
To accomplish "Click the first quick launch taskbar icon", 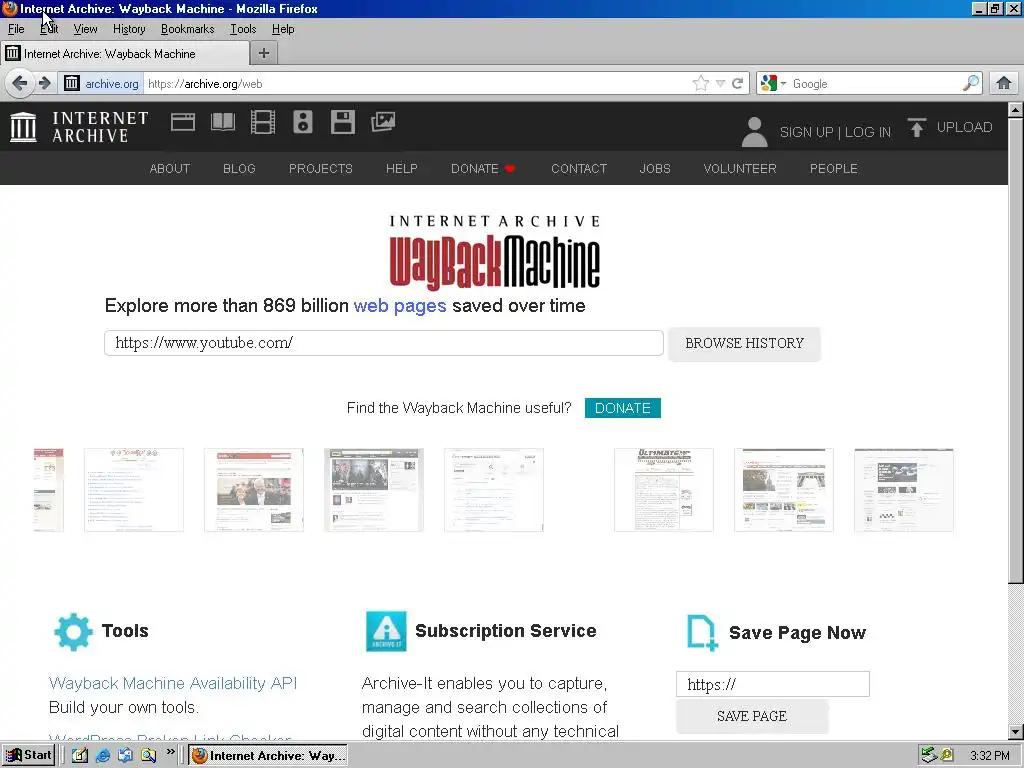I will (x=80, y=756).
